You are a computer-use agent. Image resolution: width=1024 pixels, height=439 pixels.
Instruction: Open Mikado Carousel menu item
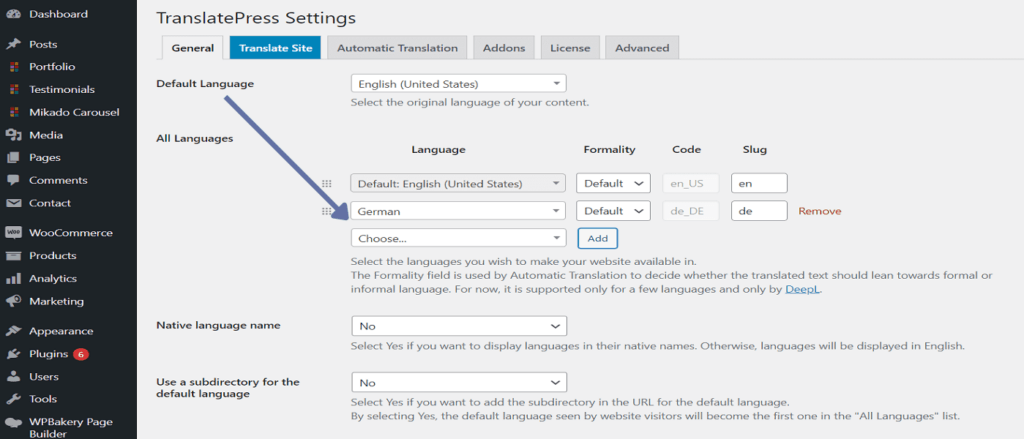coord(74,112)
